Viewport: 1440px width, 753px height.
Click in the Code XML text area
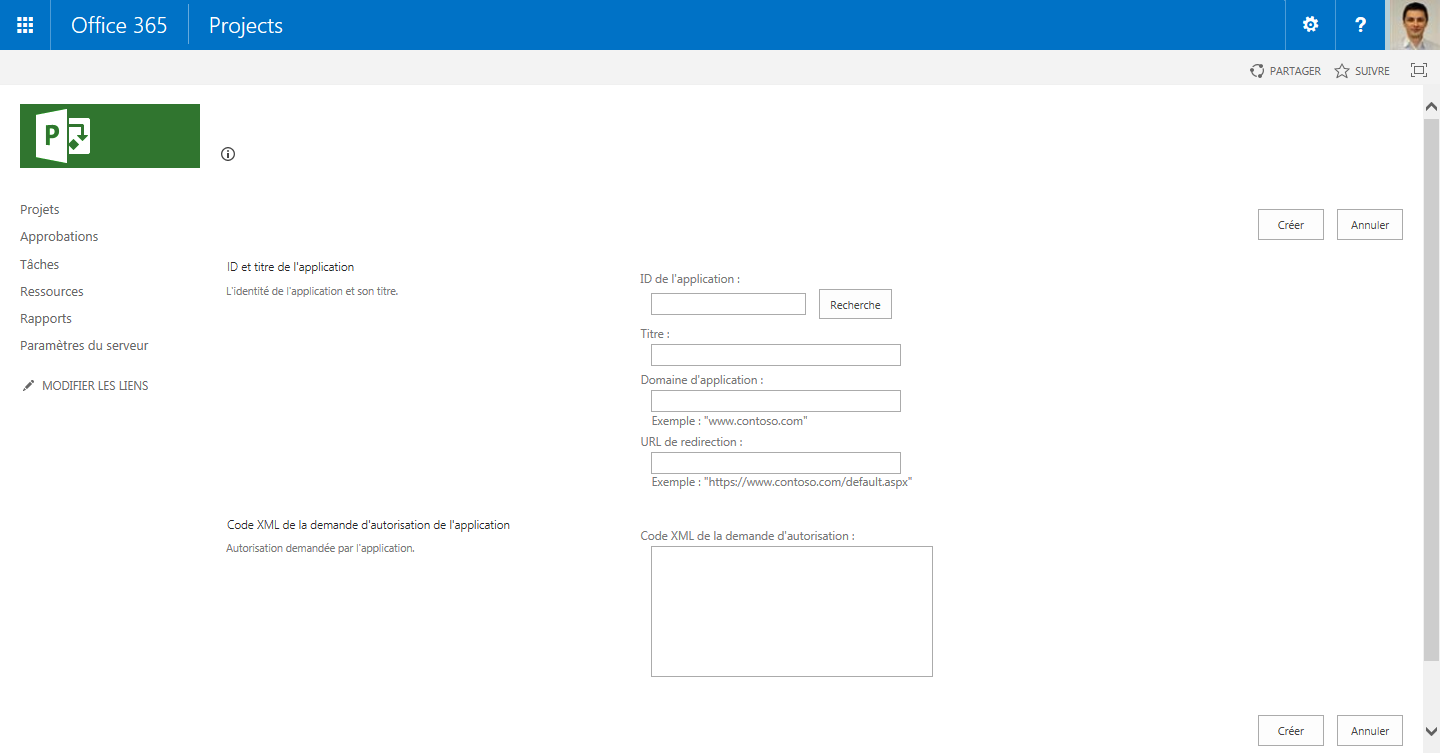[x=791, y=611]
